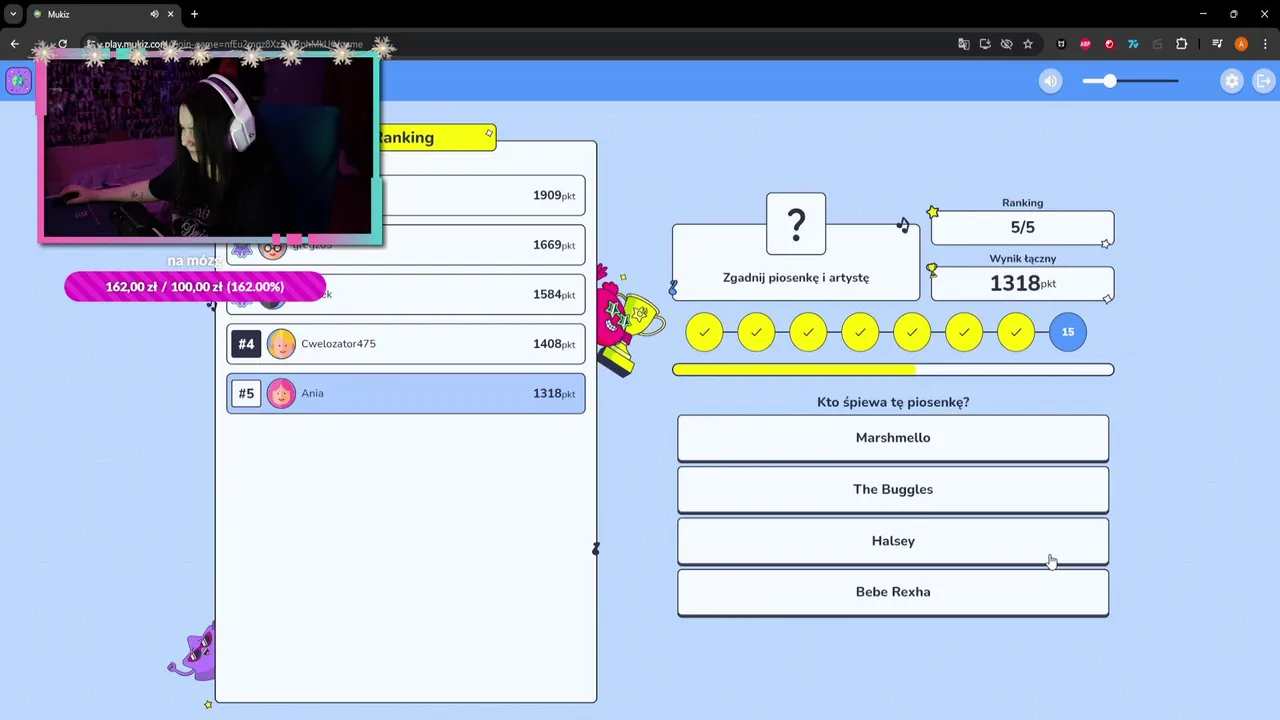Viewport: 1280px width, 720px height.
Task: Click Ania's pink avatar
Action: (x=281, y=393)
